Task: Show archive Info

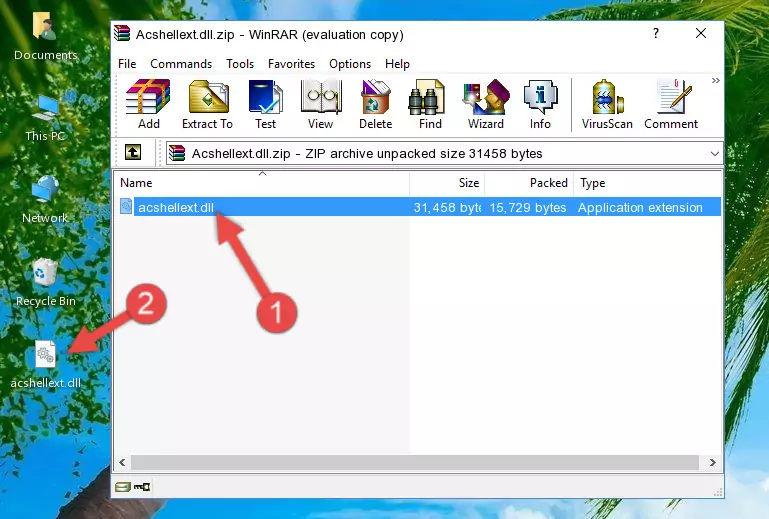Action: click(x=540, y=104)
